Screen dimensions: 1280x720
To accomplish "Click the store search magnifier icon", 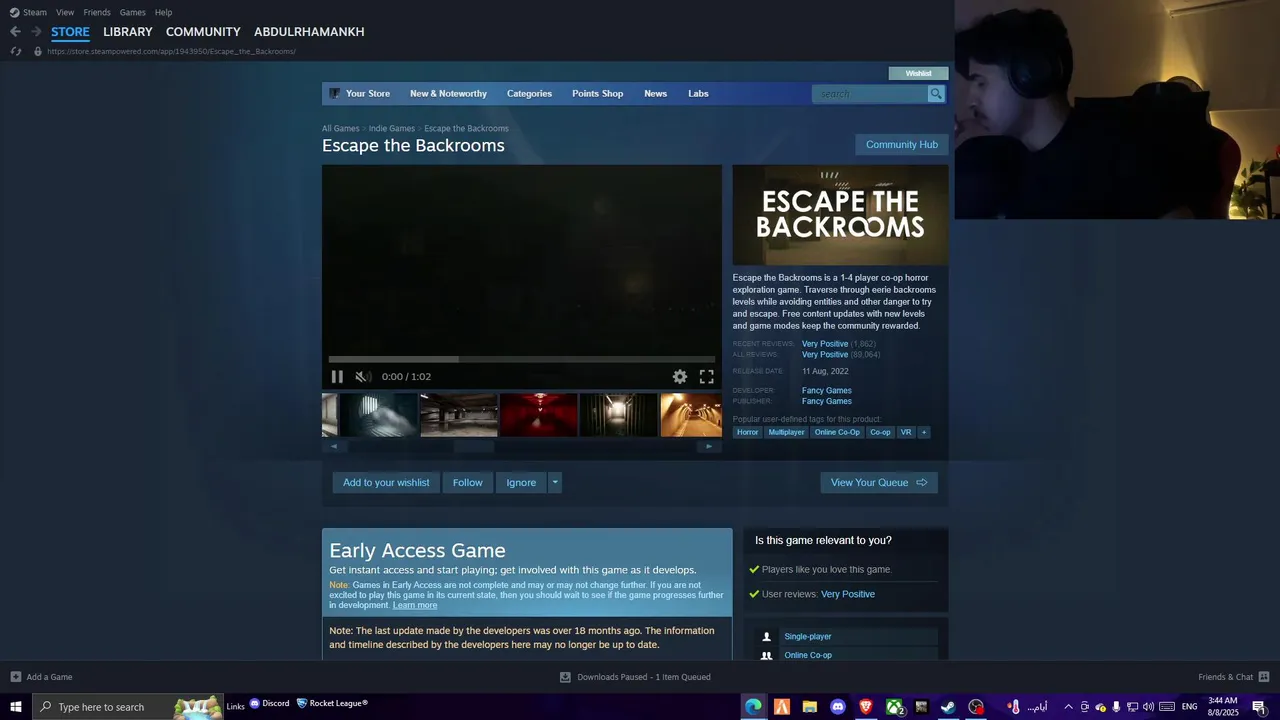I will coord(936,94).
